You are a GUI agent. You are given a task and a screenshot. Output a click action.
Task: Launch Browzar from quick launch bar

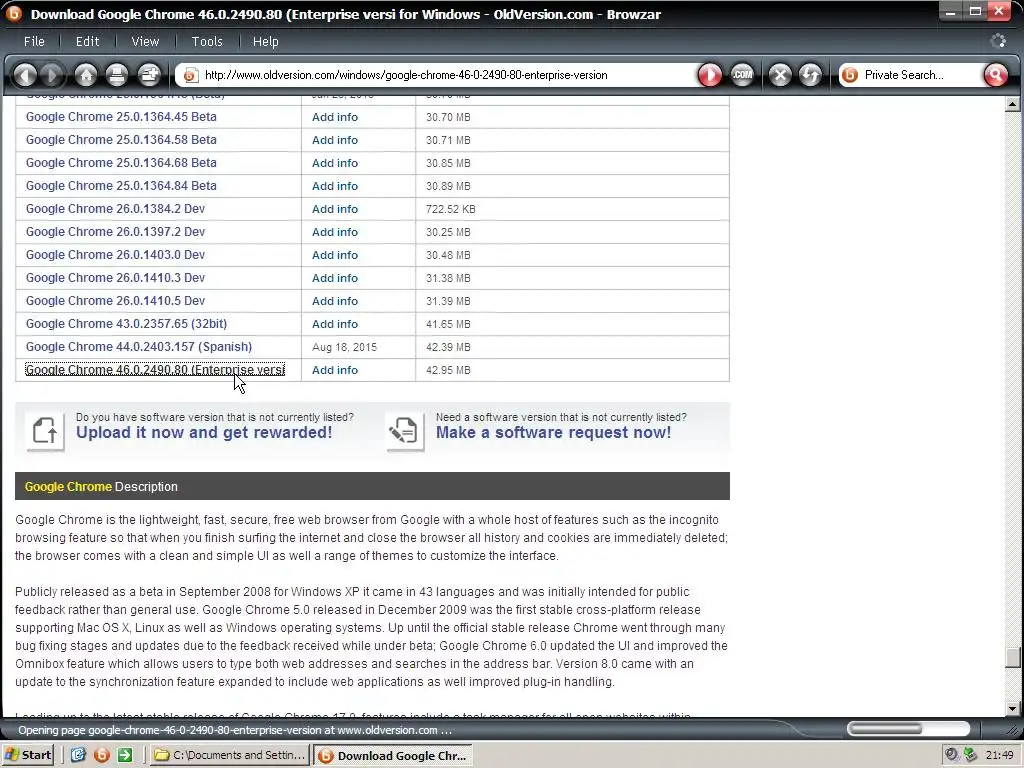coord(101,755)
